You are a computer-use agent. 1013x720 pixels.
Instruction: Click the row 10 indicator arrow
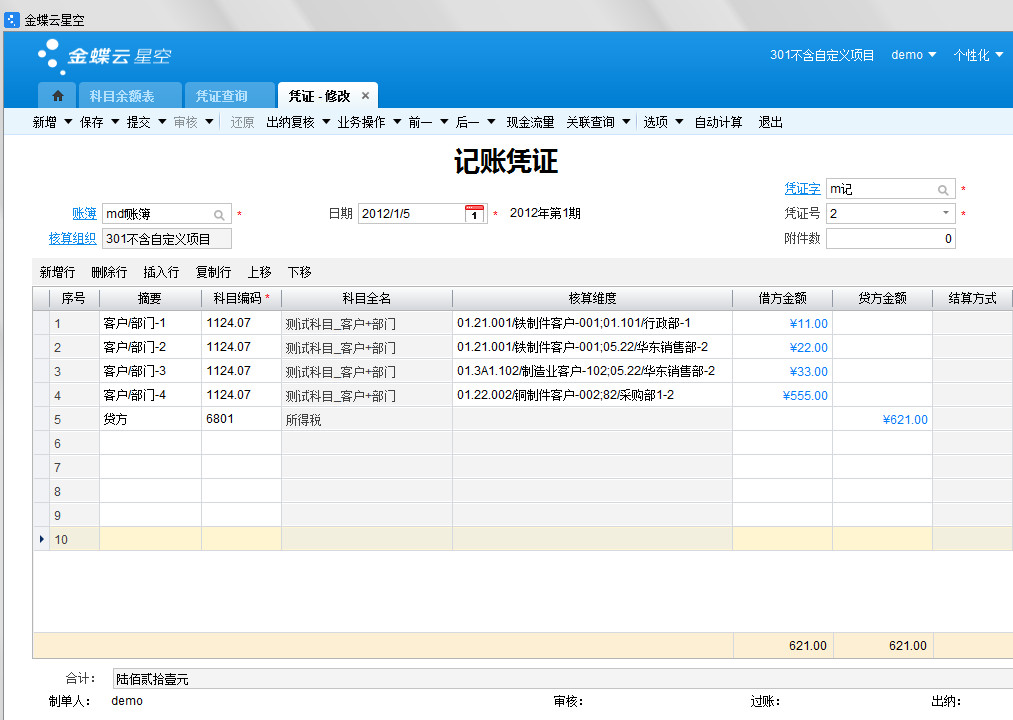[x=41, y=539]
